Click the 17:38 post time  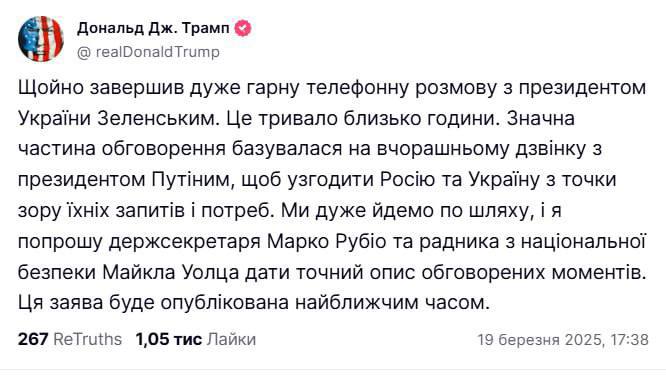pos(629,340)
